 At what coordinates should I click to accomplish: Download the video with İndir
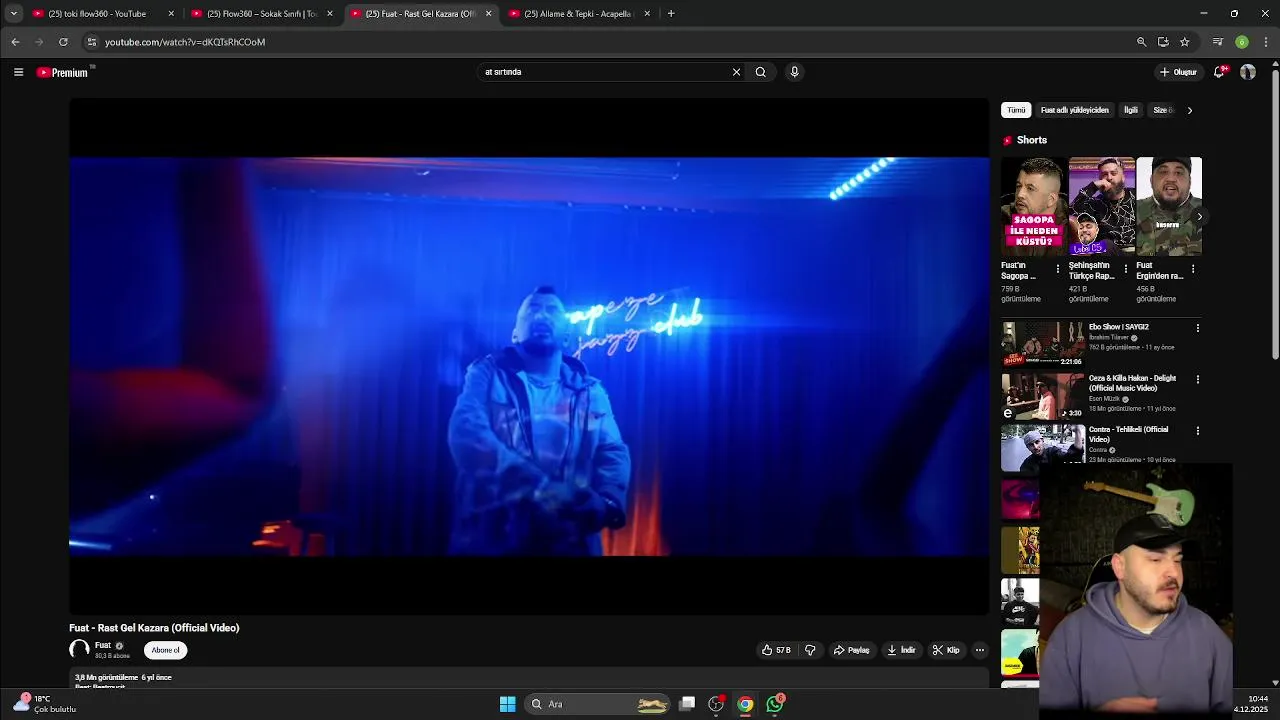click(x=901, y=650)
